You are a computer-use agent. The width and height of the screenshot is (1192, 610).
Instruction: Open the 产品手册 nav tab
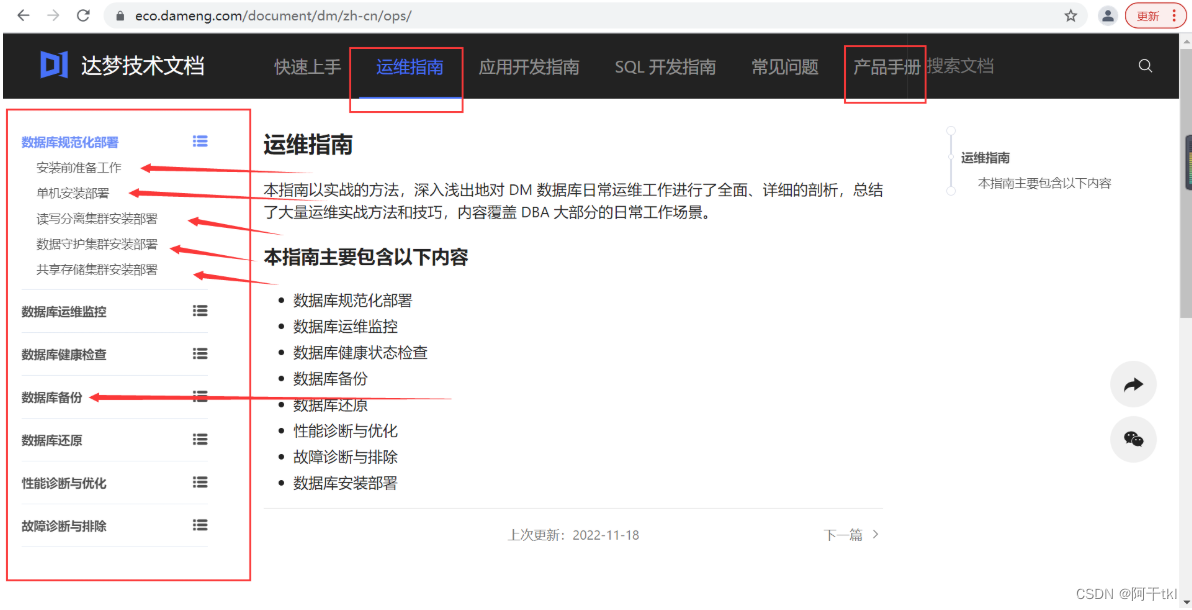(x=887, y=67)
